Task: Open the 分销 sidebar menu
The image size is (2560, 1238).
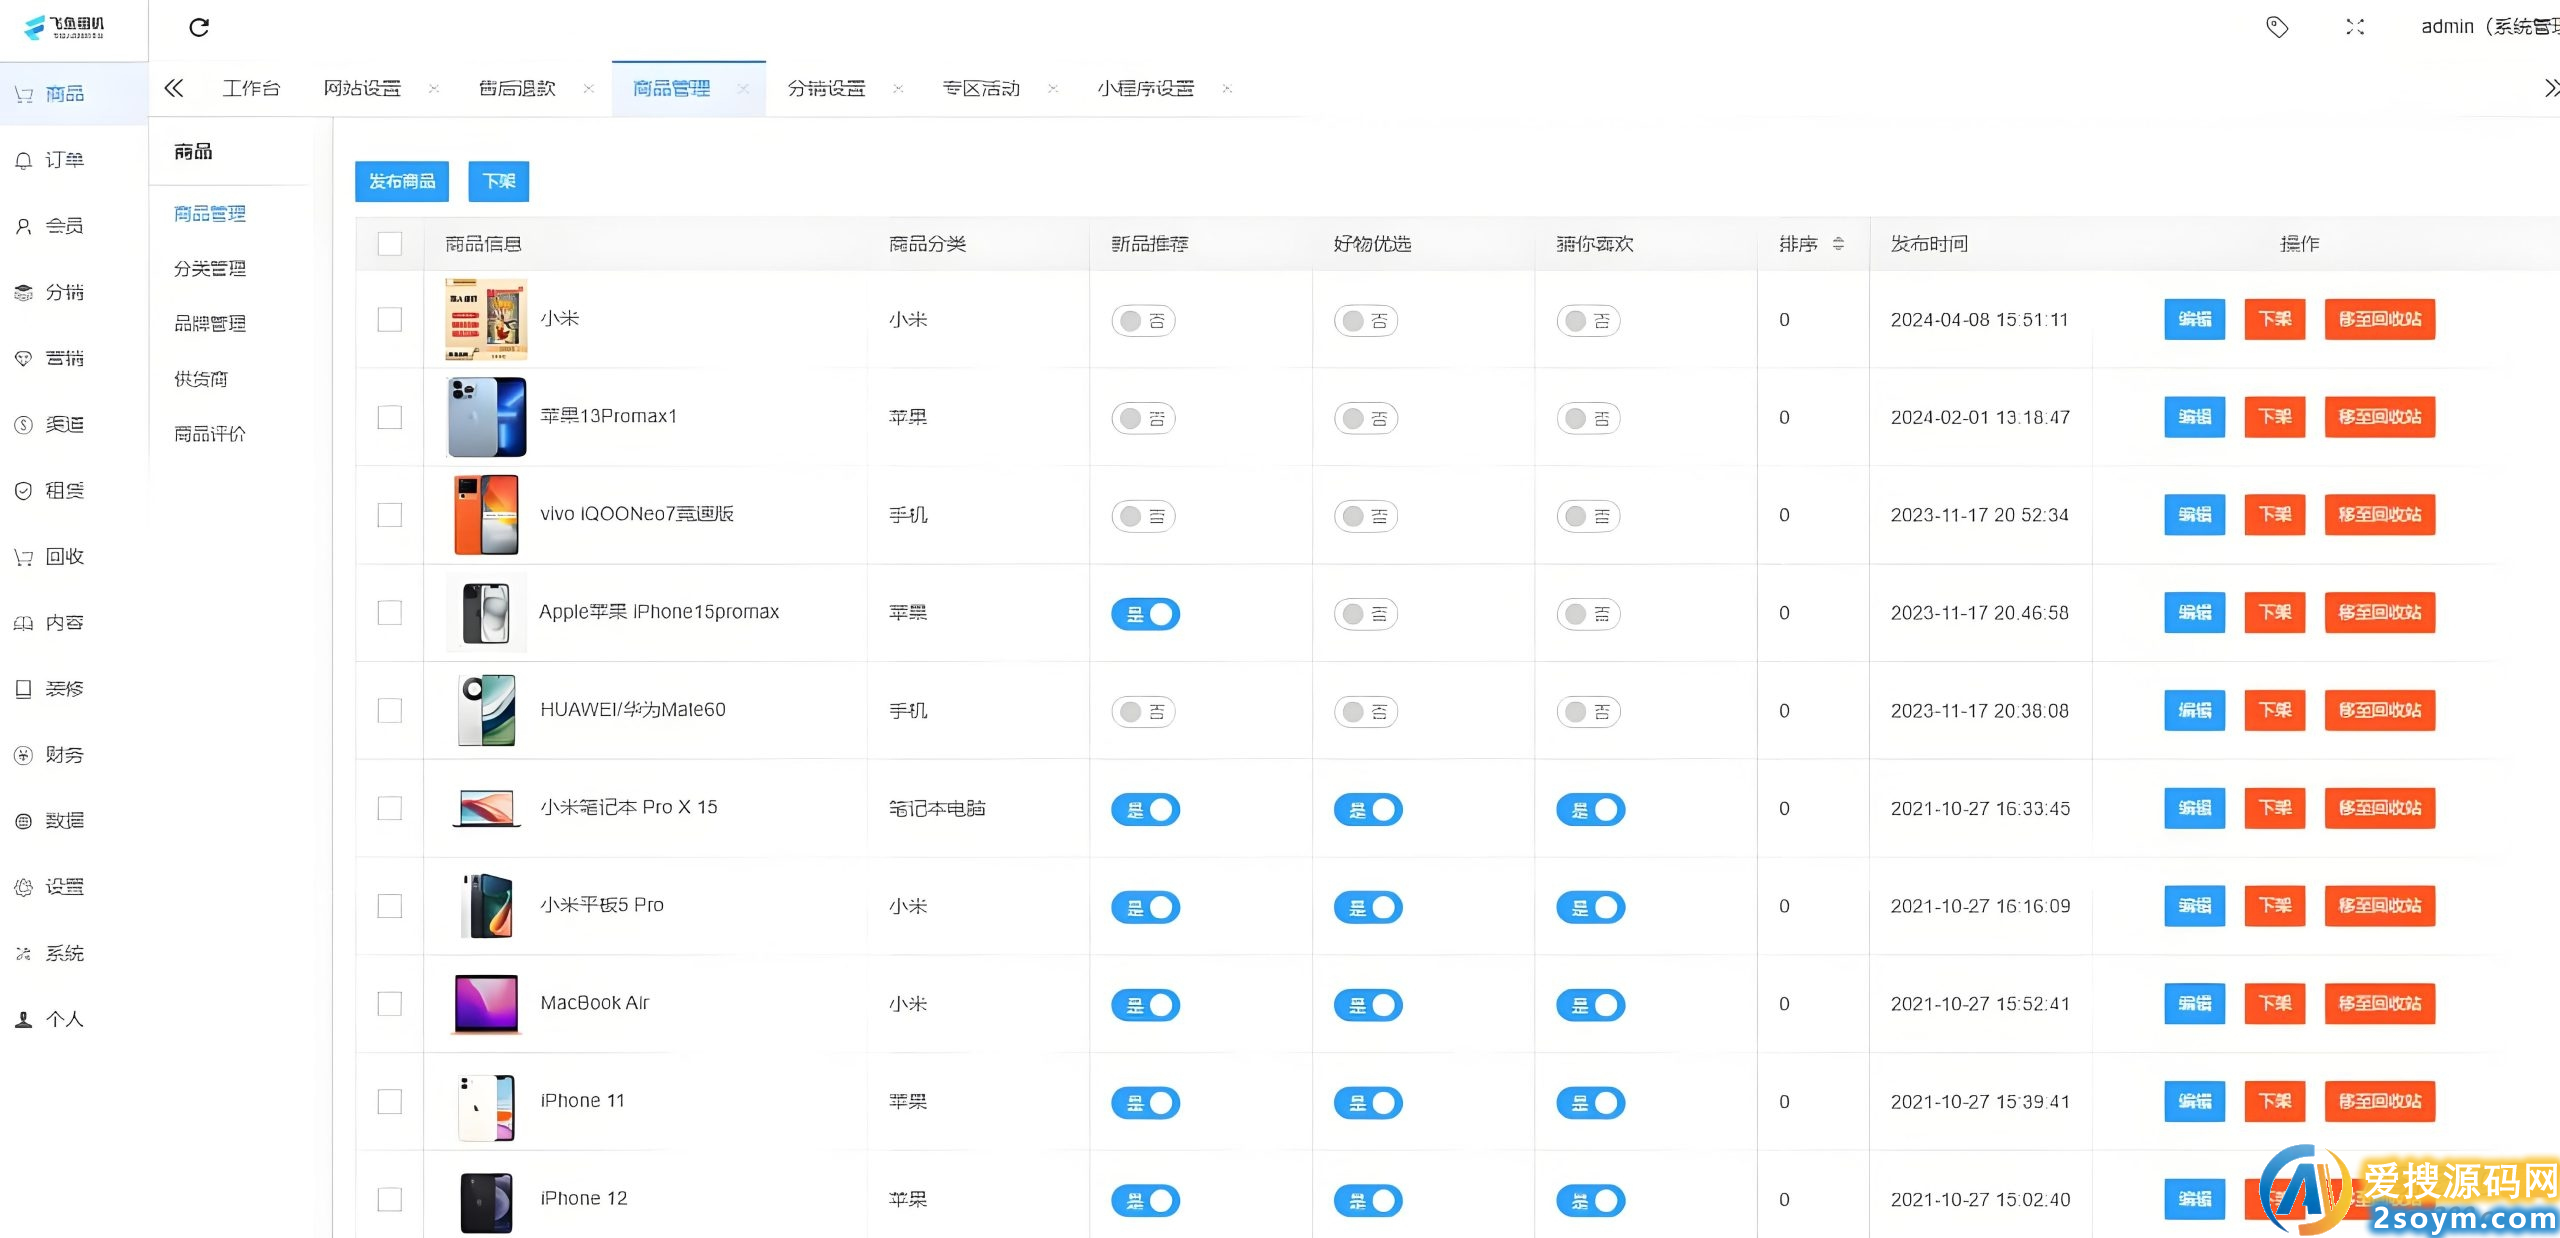Action: 74,292
